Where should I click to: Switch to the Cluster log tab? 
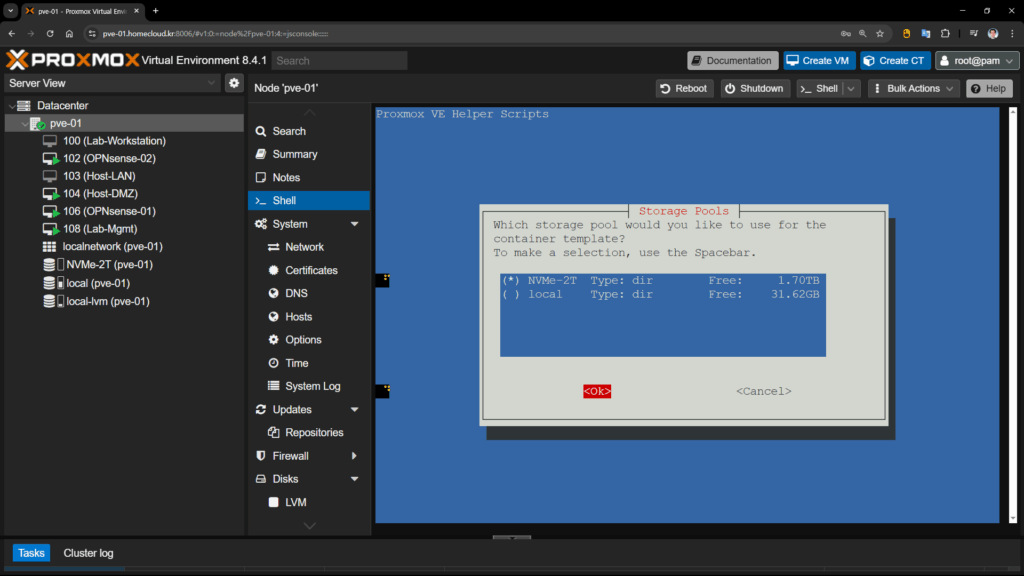(88, 553)
